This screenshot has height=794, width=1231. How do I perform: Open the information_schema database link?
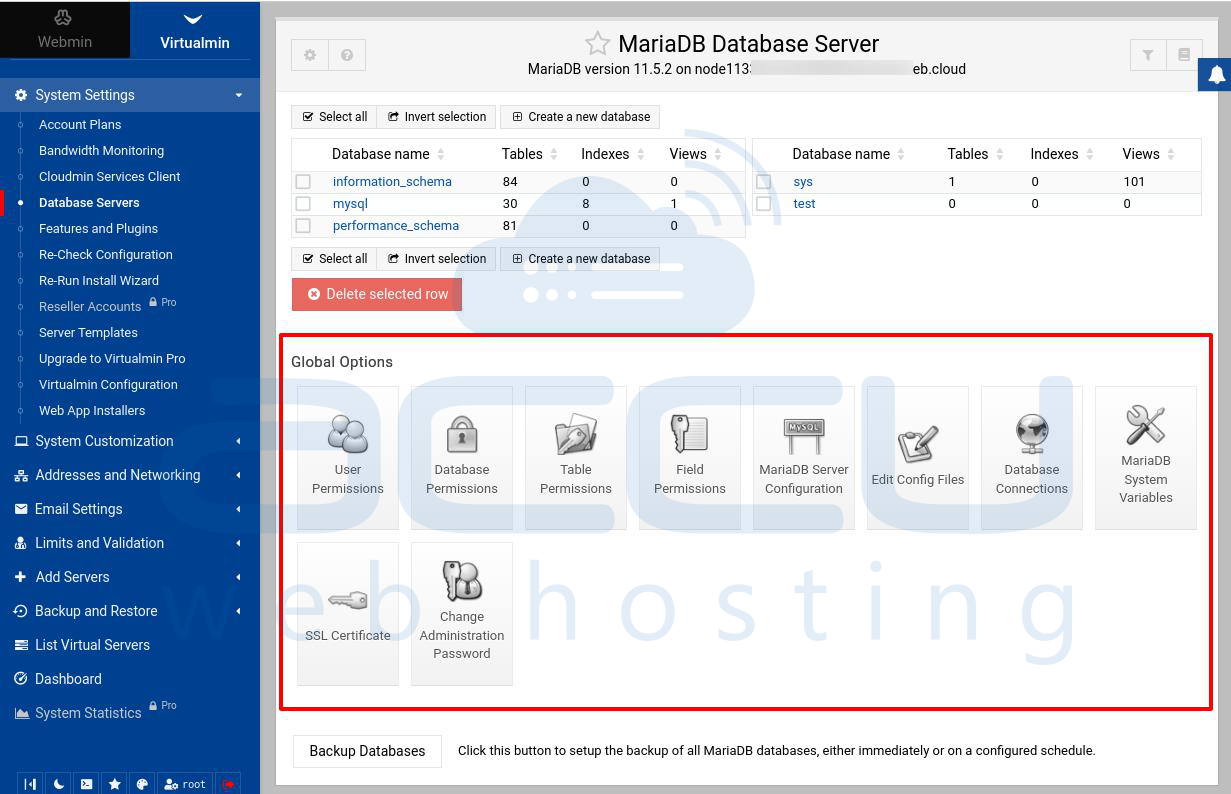tap(392, 182)
